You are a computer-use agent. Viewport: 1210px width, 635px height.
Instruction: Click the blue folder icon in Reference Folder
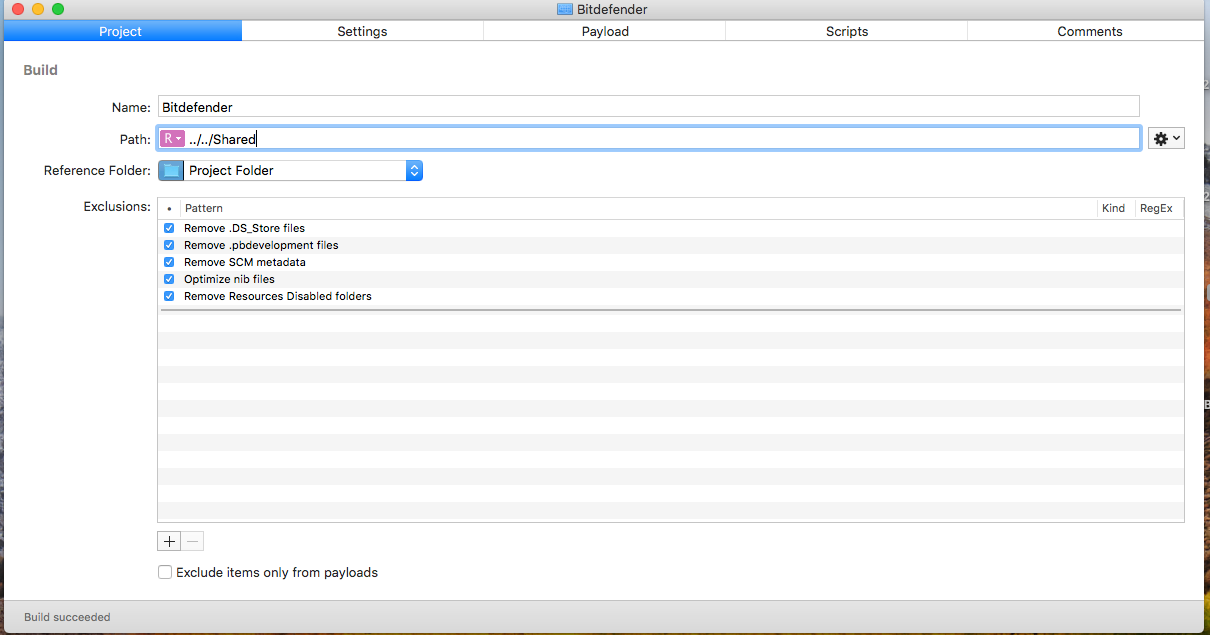[x=171, y=170]
